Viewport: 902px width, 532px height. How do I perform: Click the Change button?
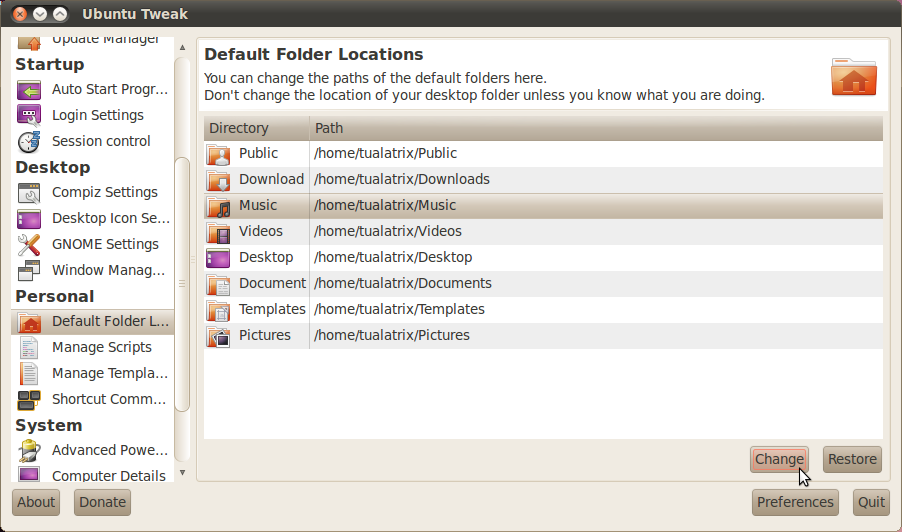point(779,460)
